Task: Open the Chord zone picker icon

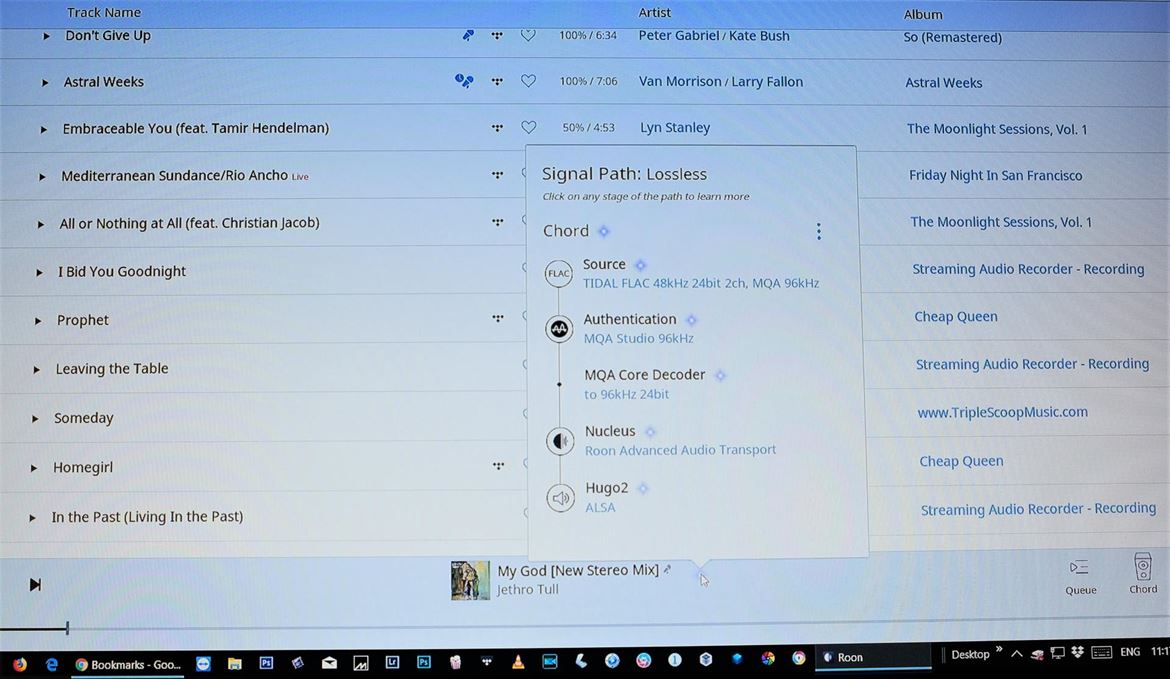Action: pyautogui.click(x=1142, y=573)
